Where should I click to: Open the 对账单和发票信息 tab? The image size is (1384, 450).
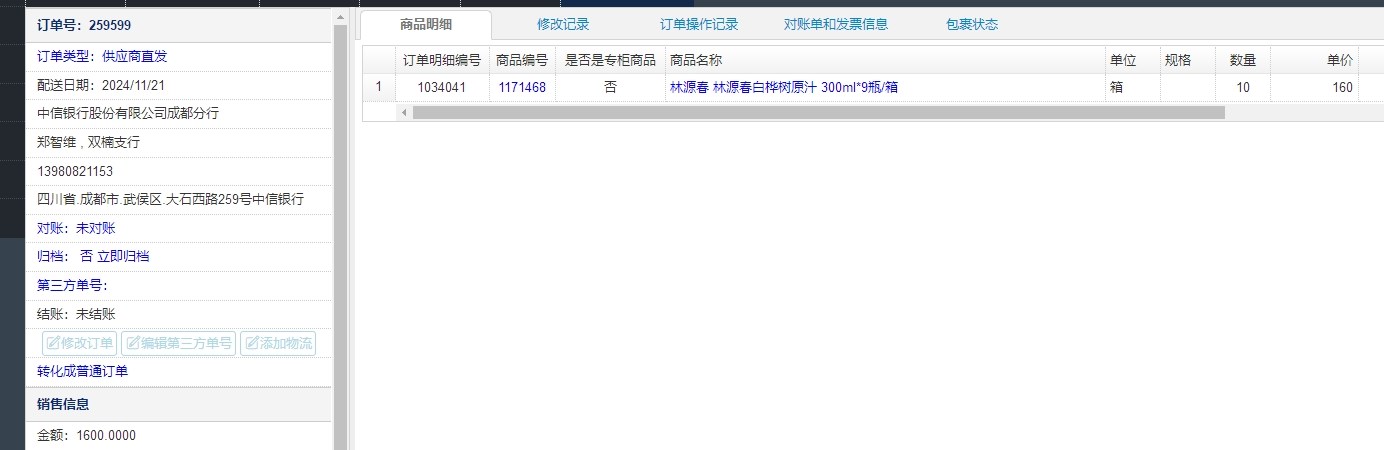836,24
